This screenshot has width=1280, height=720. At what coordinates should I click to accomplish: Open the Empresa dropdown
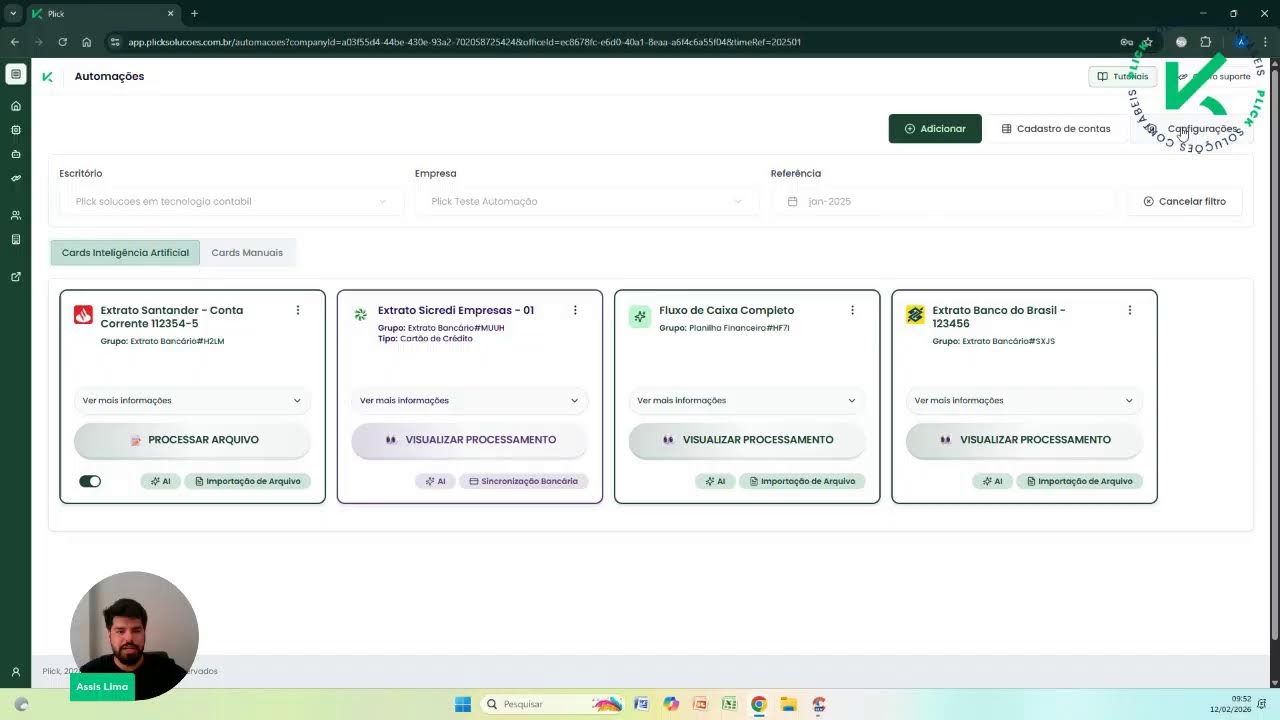coord(587,201)
